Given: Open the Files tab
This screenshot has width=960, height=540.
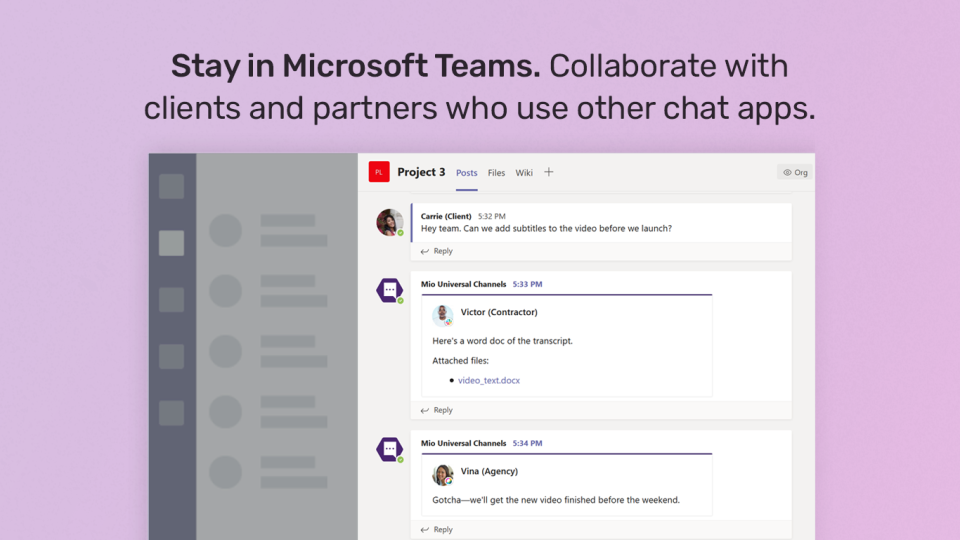Looking at the screenshot, I should pos(497,173).
